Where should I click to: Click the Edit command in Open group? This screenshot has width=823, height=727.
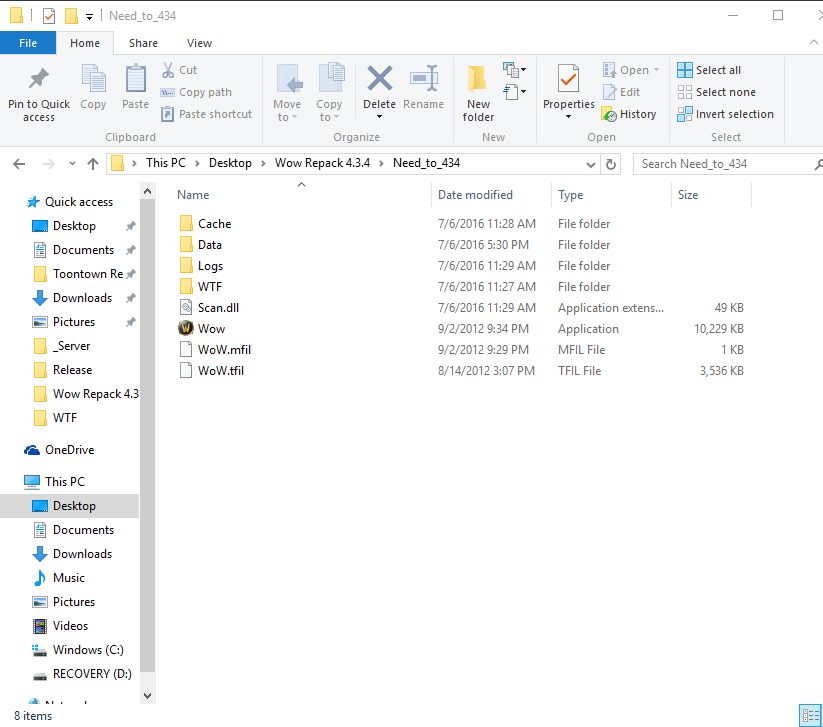click(x=621, y=92)
